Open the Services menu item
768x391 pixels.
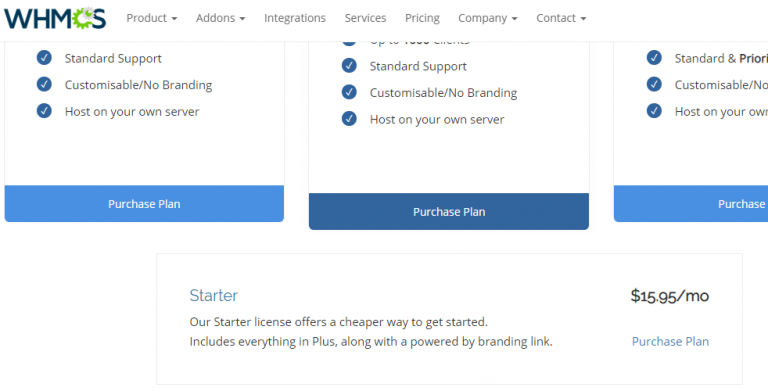tap(365, 18)
